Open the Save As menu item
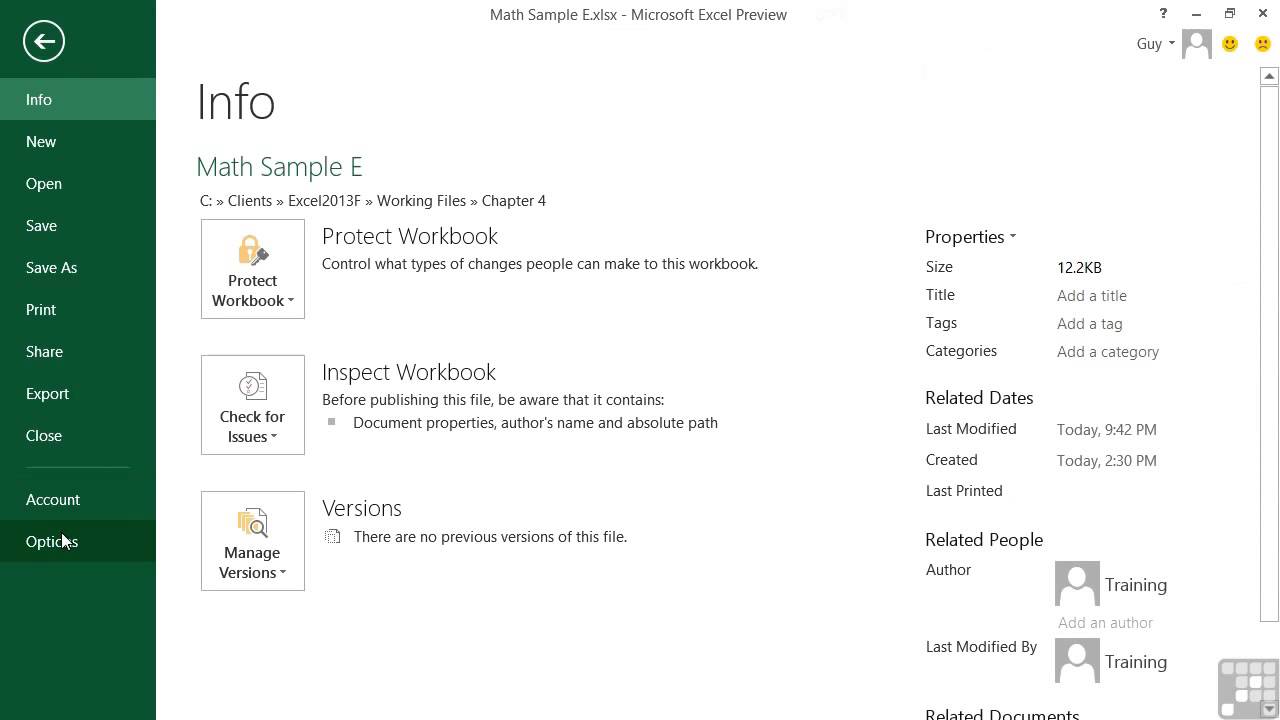The height and width of the screenshot is (720, 1280). point(51,267)
